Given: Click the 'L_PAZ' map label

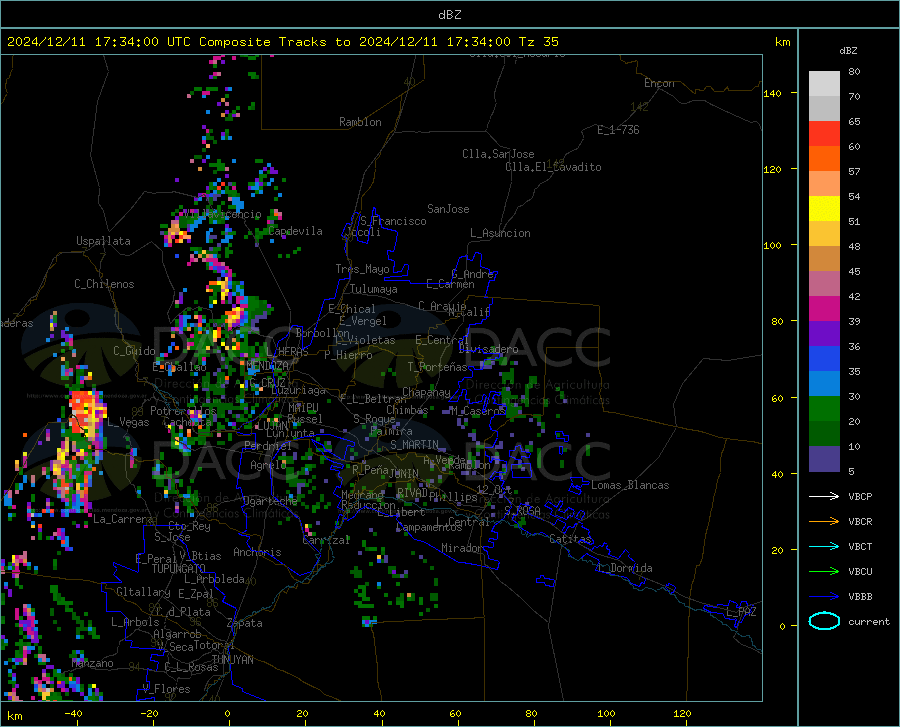Looking at the screenshot, I should 741,612.
